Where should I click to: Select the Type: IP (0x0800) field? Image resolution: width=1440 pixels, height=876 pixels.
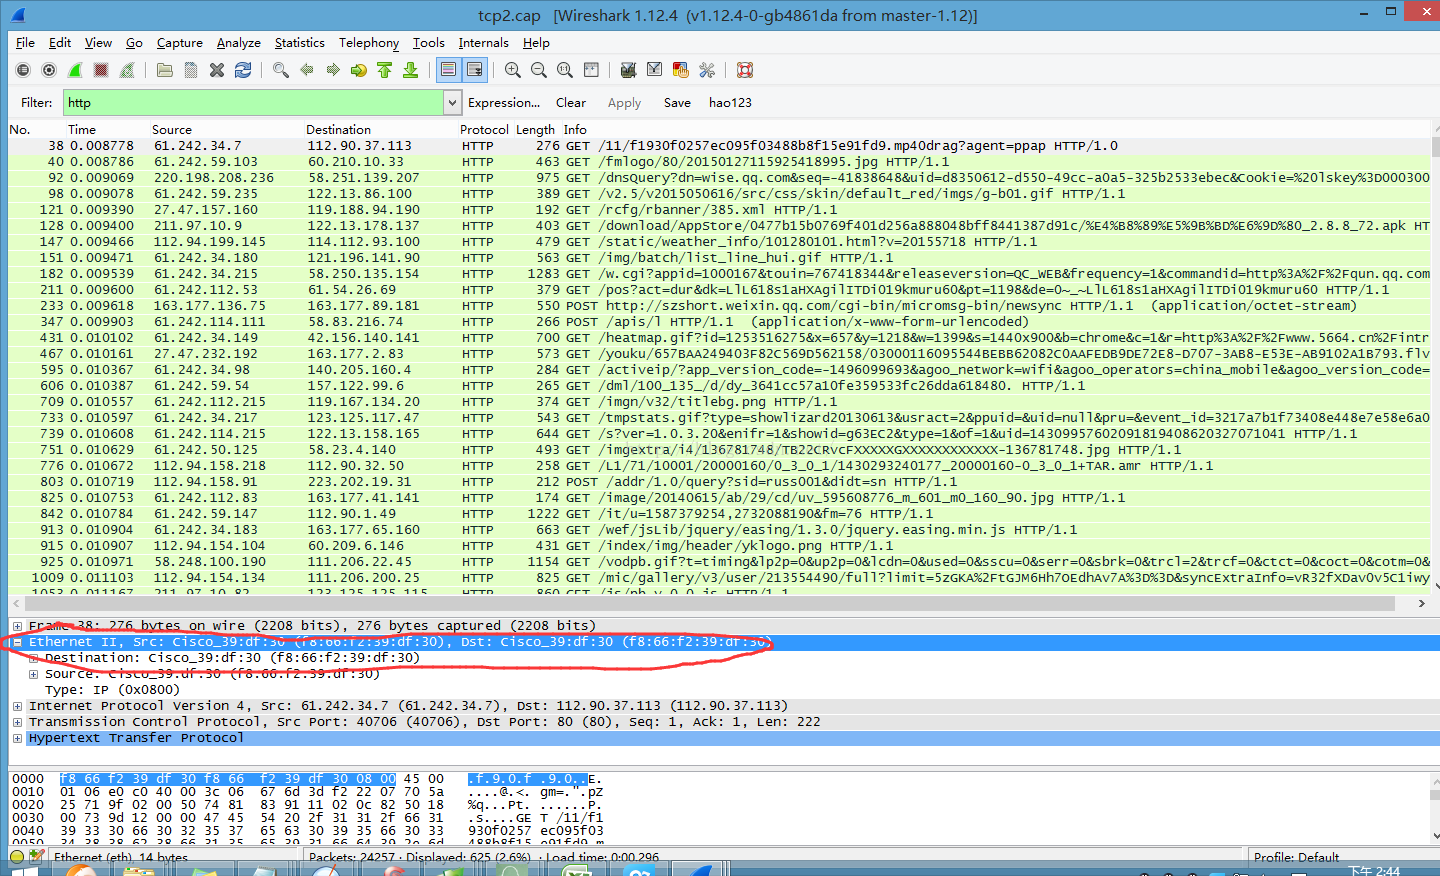[x=112, y=690]
